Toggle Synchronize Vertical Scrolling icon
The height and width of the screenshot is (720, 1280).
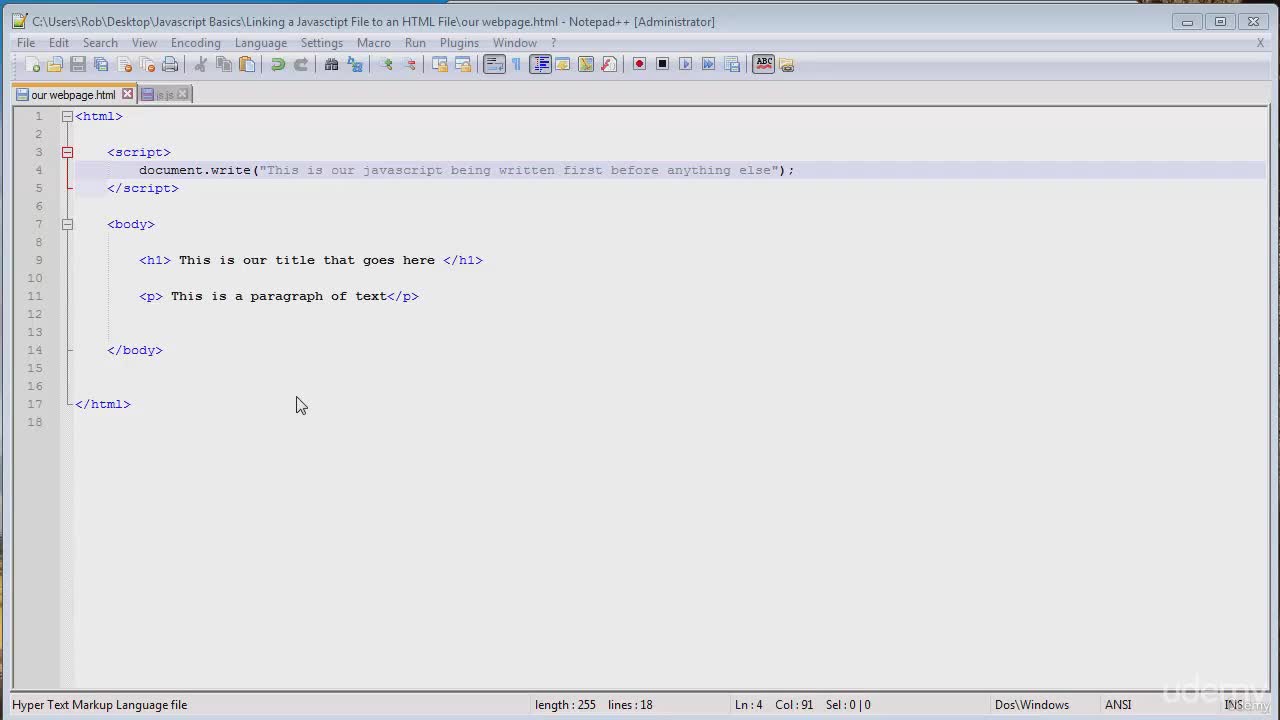[440, 64]
